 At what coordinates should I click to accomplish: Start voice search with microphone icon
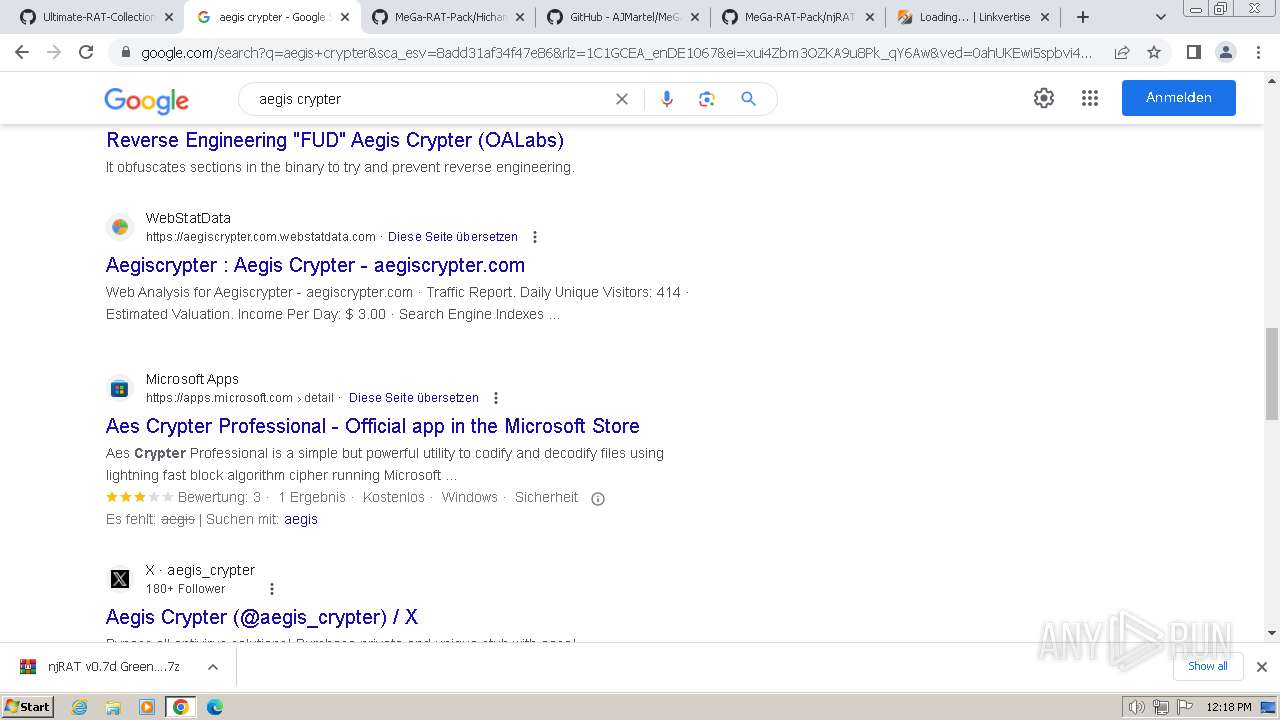667,99
